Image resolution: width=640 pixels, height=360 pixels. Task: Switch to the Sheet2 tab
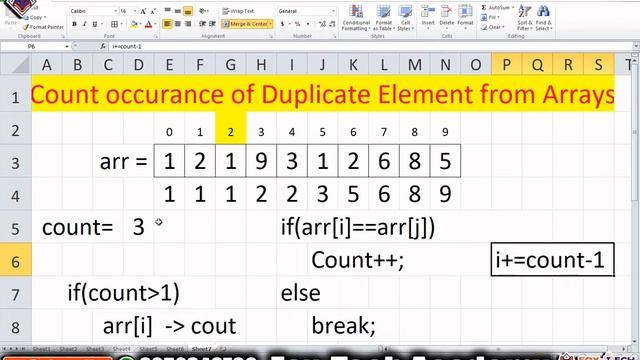tap(68, 349)
